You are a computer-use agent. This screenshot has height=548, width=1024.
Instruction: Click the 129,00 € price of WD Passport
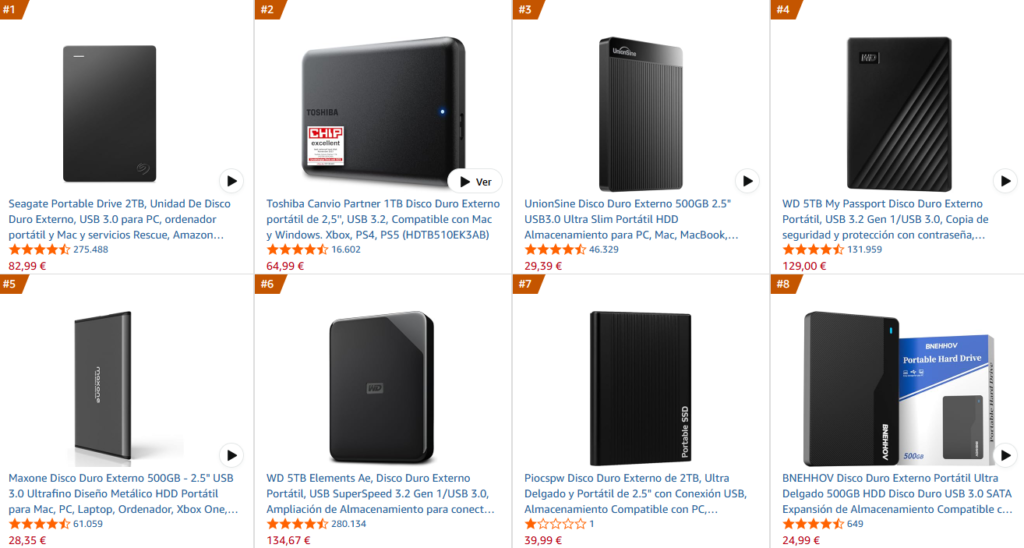tap(804, 266)
